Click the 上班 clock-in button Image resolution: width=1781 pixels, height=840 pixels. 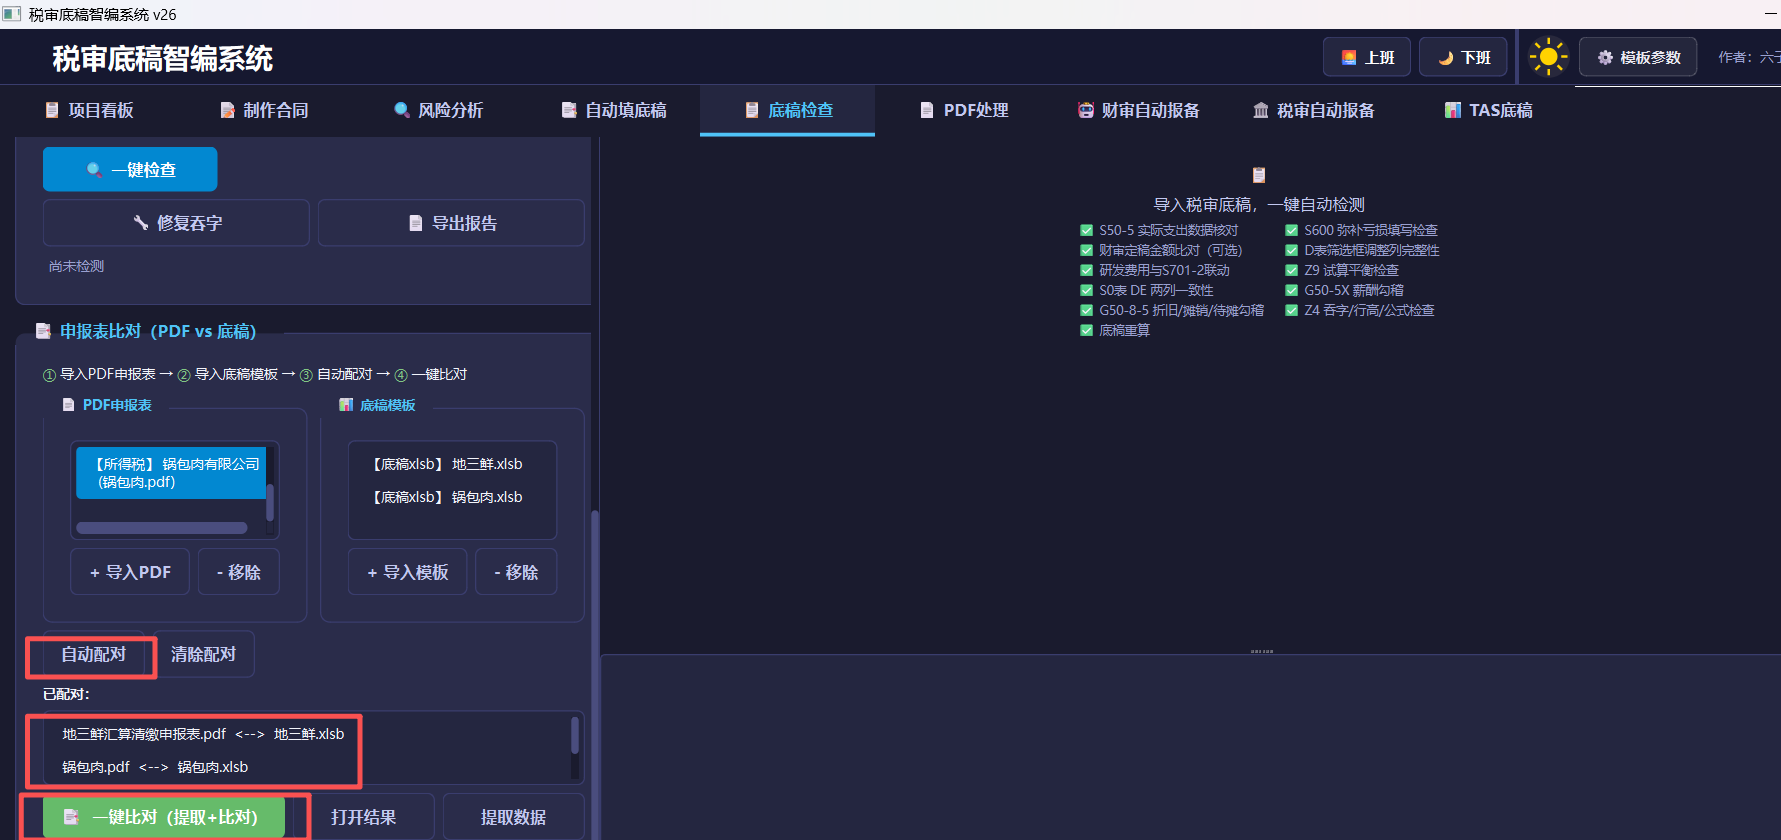point(1367,57)
